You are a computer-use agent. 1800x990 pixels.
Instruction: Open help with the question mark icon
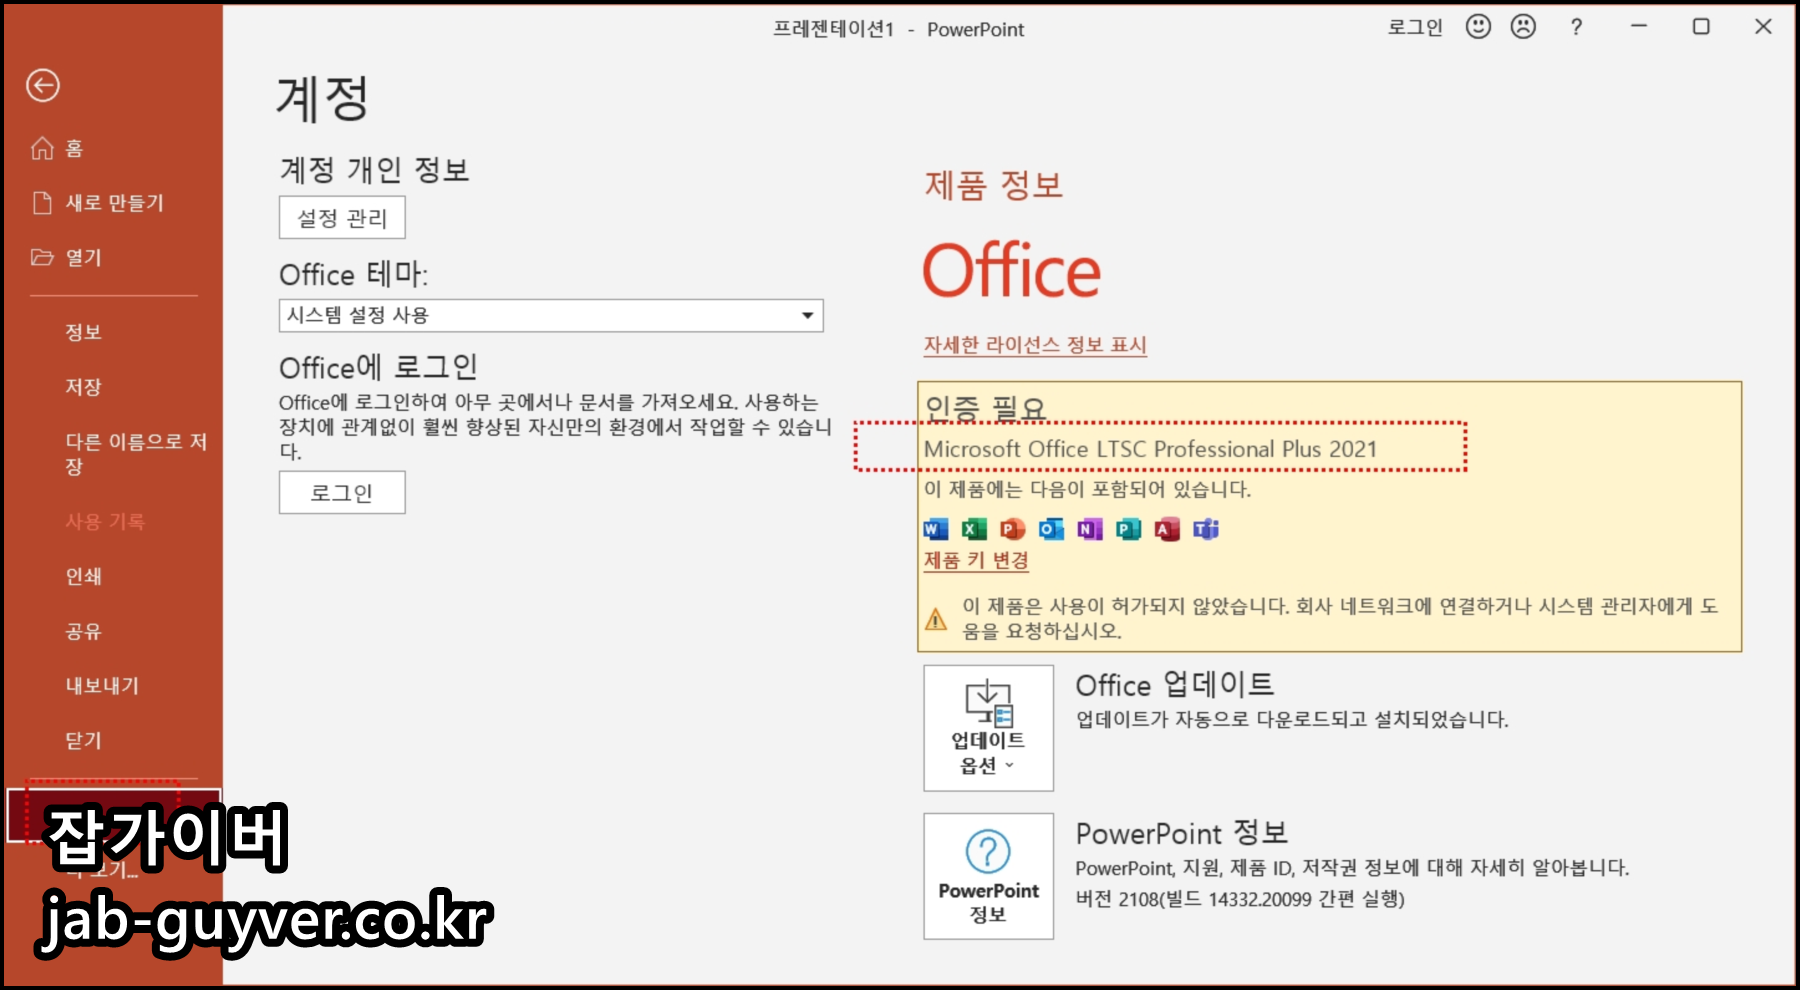1577,27
